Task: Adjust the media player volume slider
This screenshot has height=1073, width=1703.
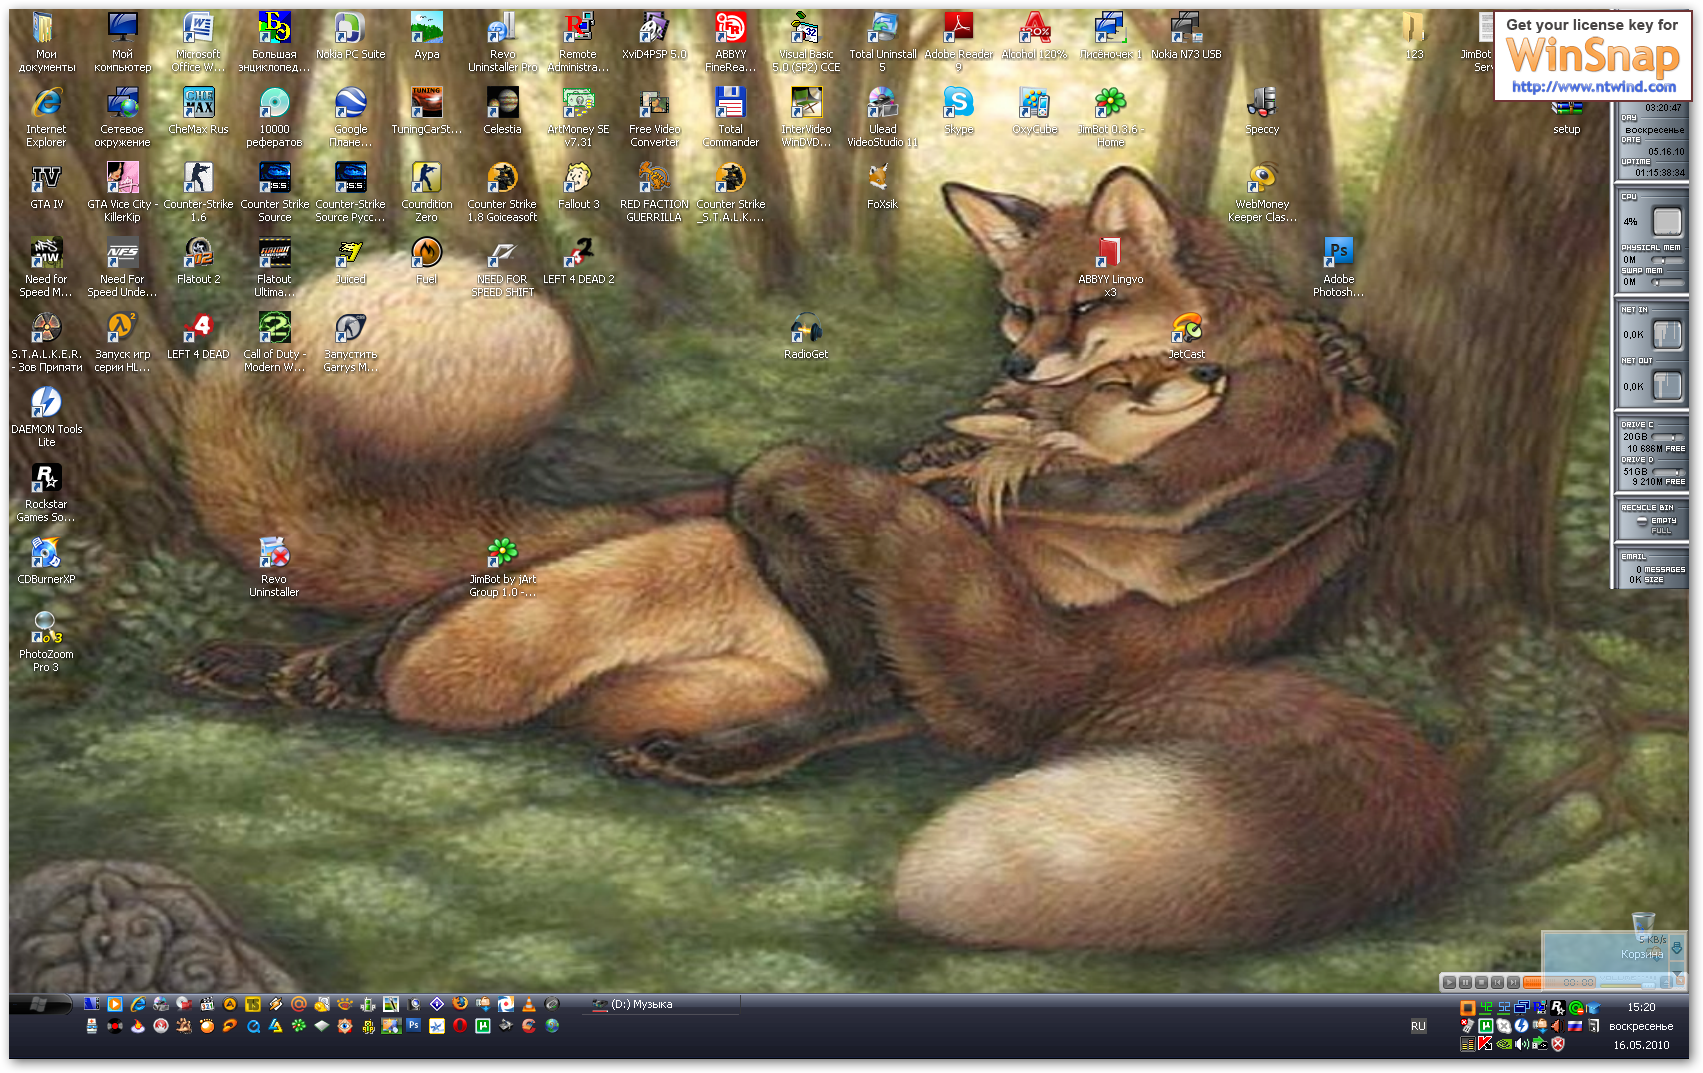Action: pos(1647,984)
